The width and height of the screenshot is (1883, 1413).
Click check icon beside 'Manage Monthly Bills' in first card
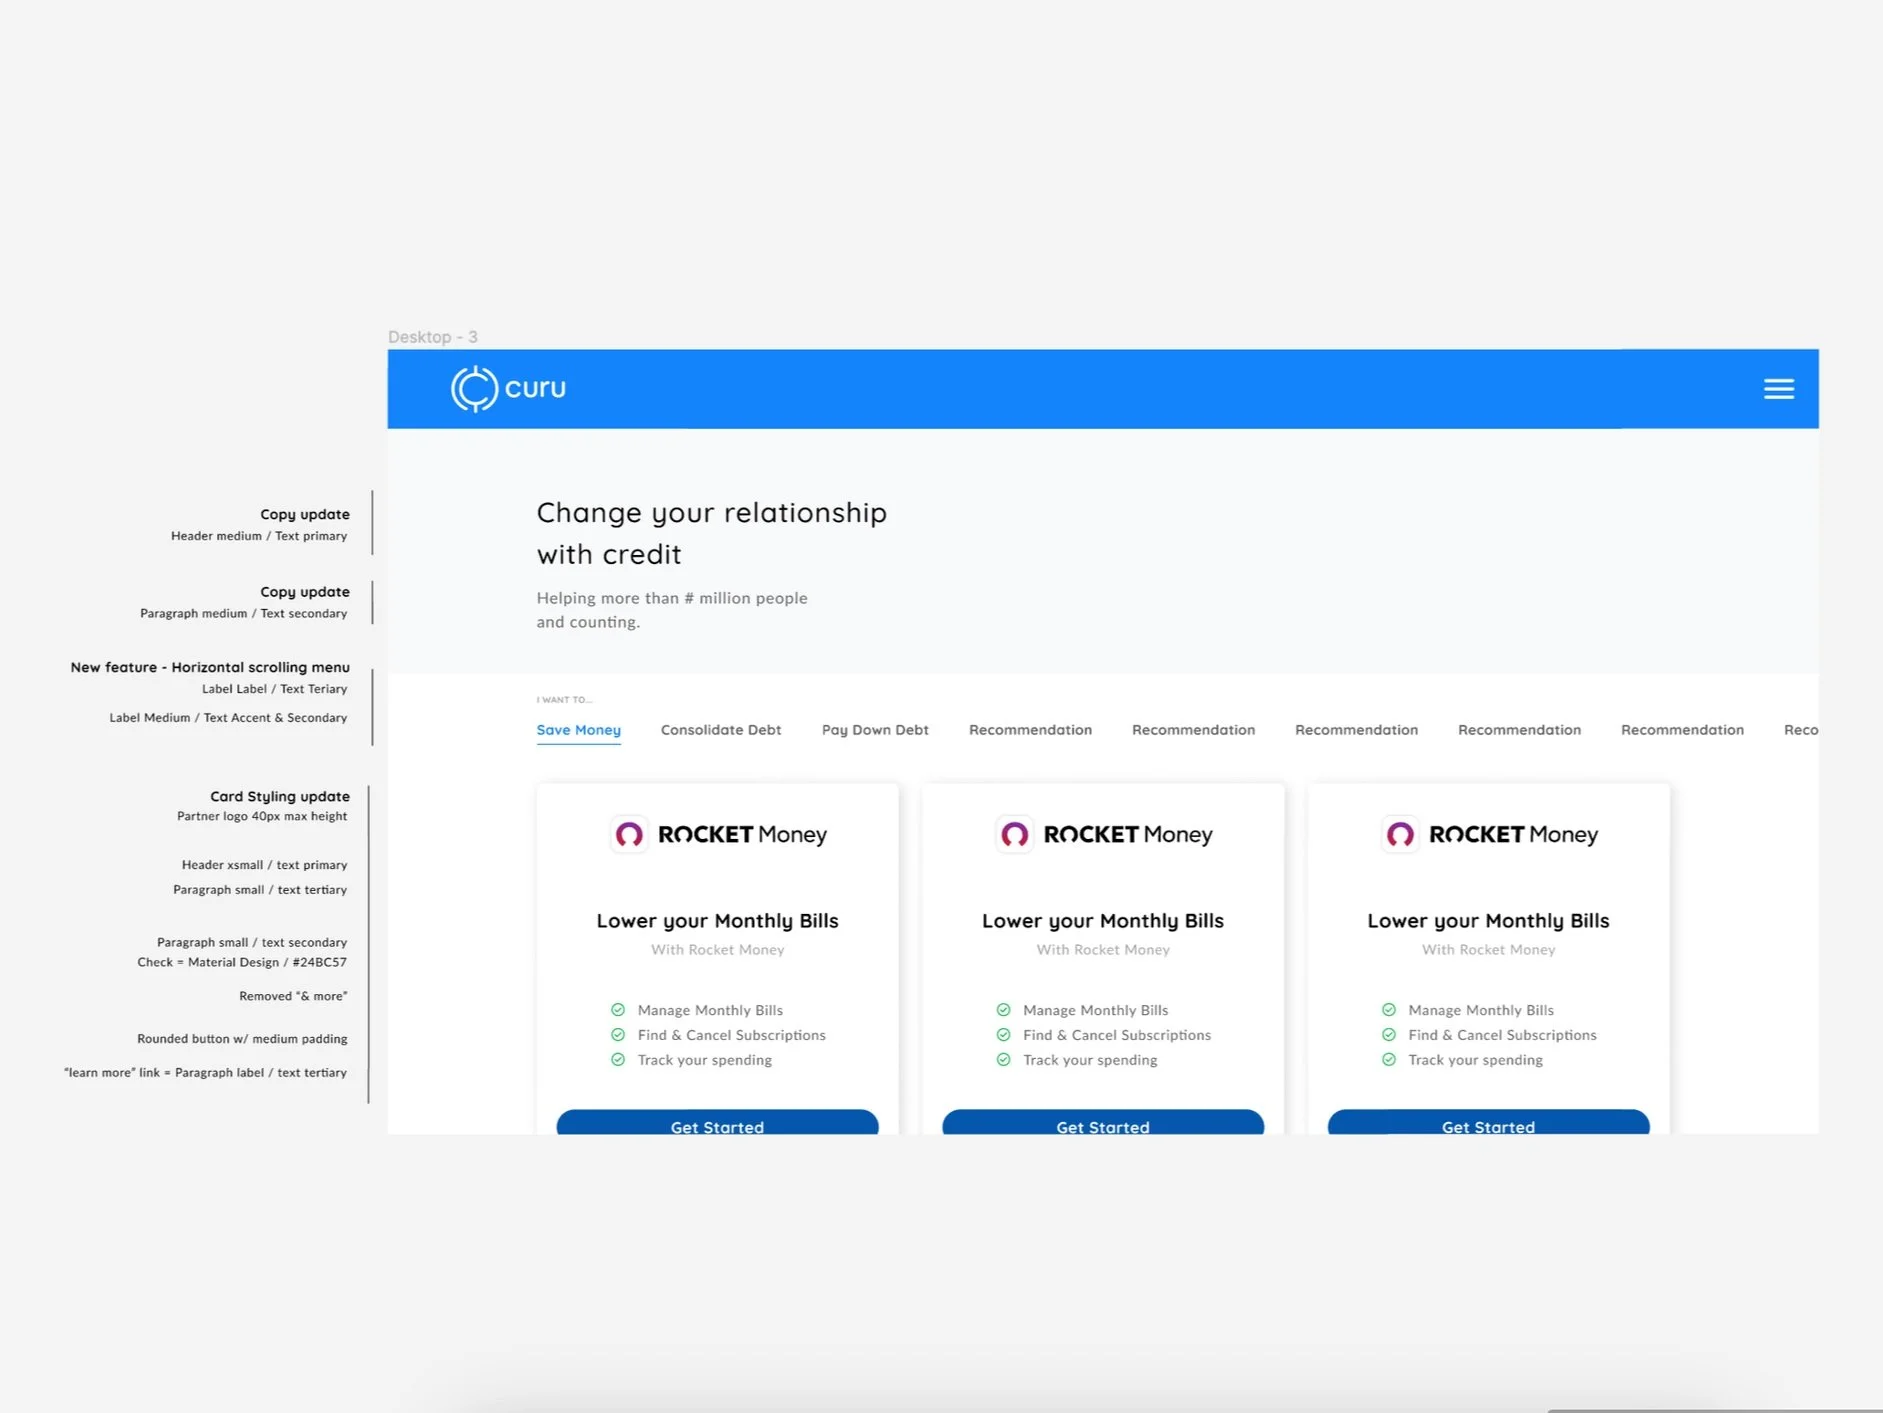tap(618, 1010)
